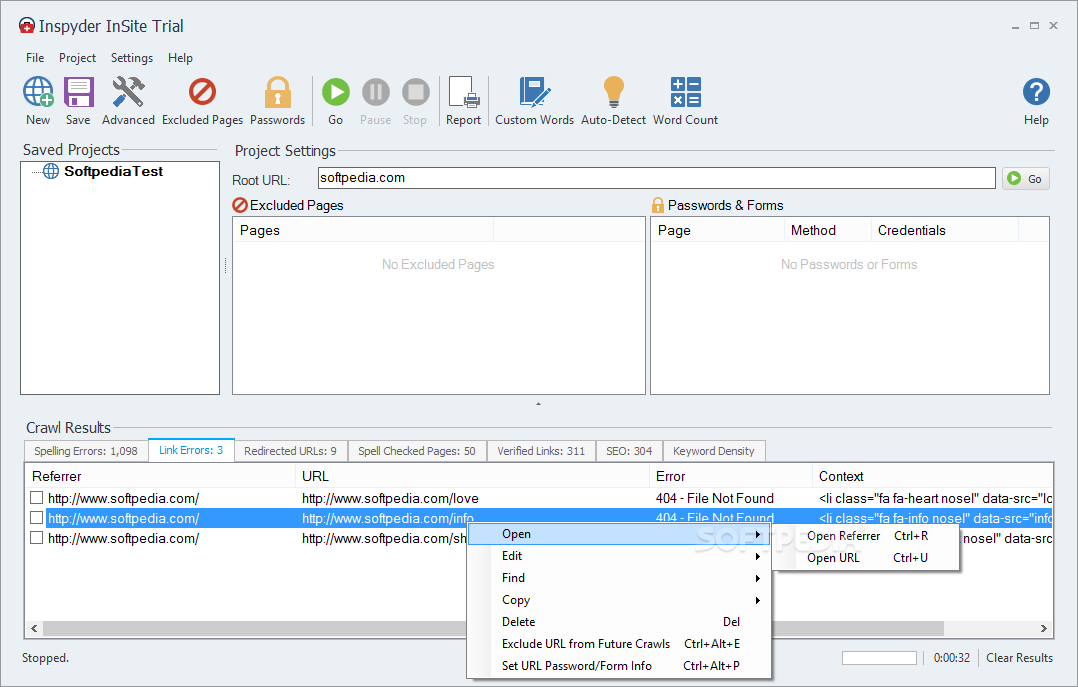Open Passwords padlock toolbar icon

[x=277, y=100]
